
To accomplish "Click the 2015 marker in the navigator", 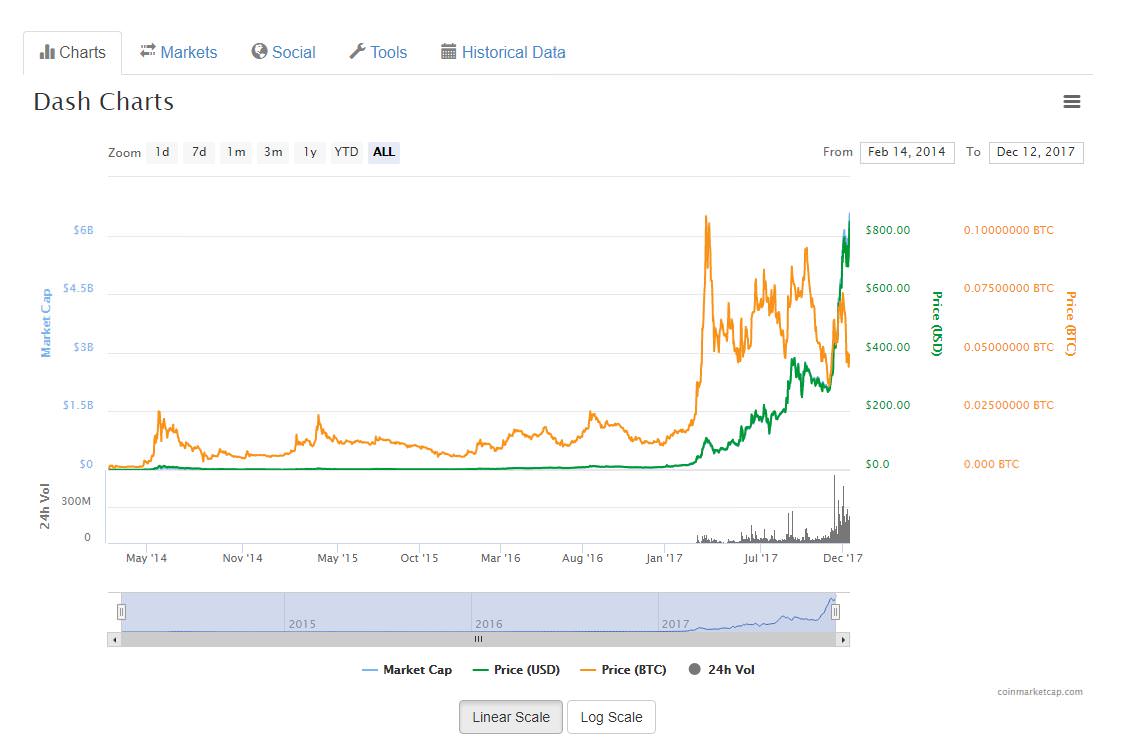I will tap(302, 625).
